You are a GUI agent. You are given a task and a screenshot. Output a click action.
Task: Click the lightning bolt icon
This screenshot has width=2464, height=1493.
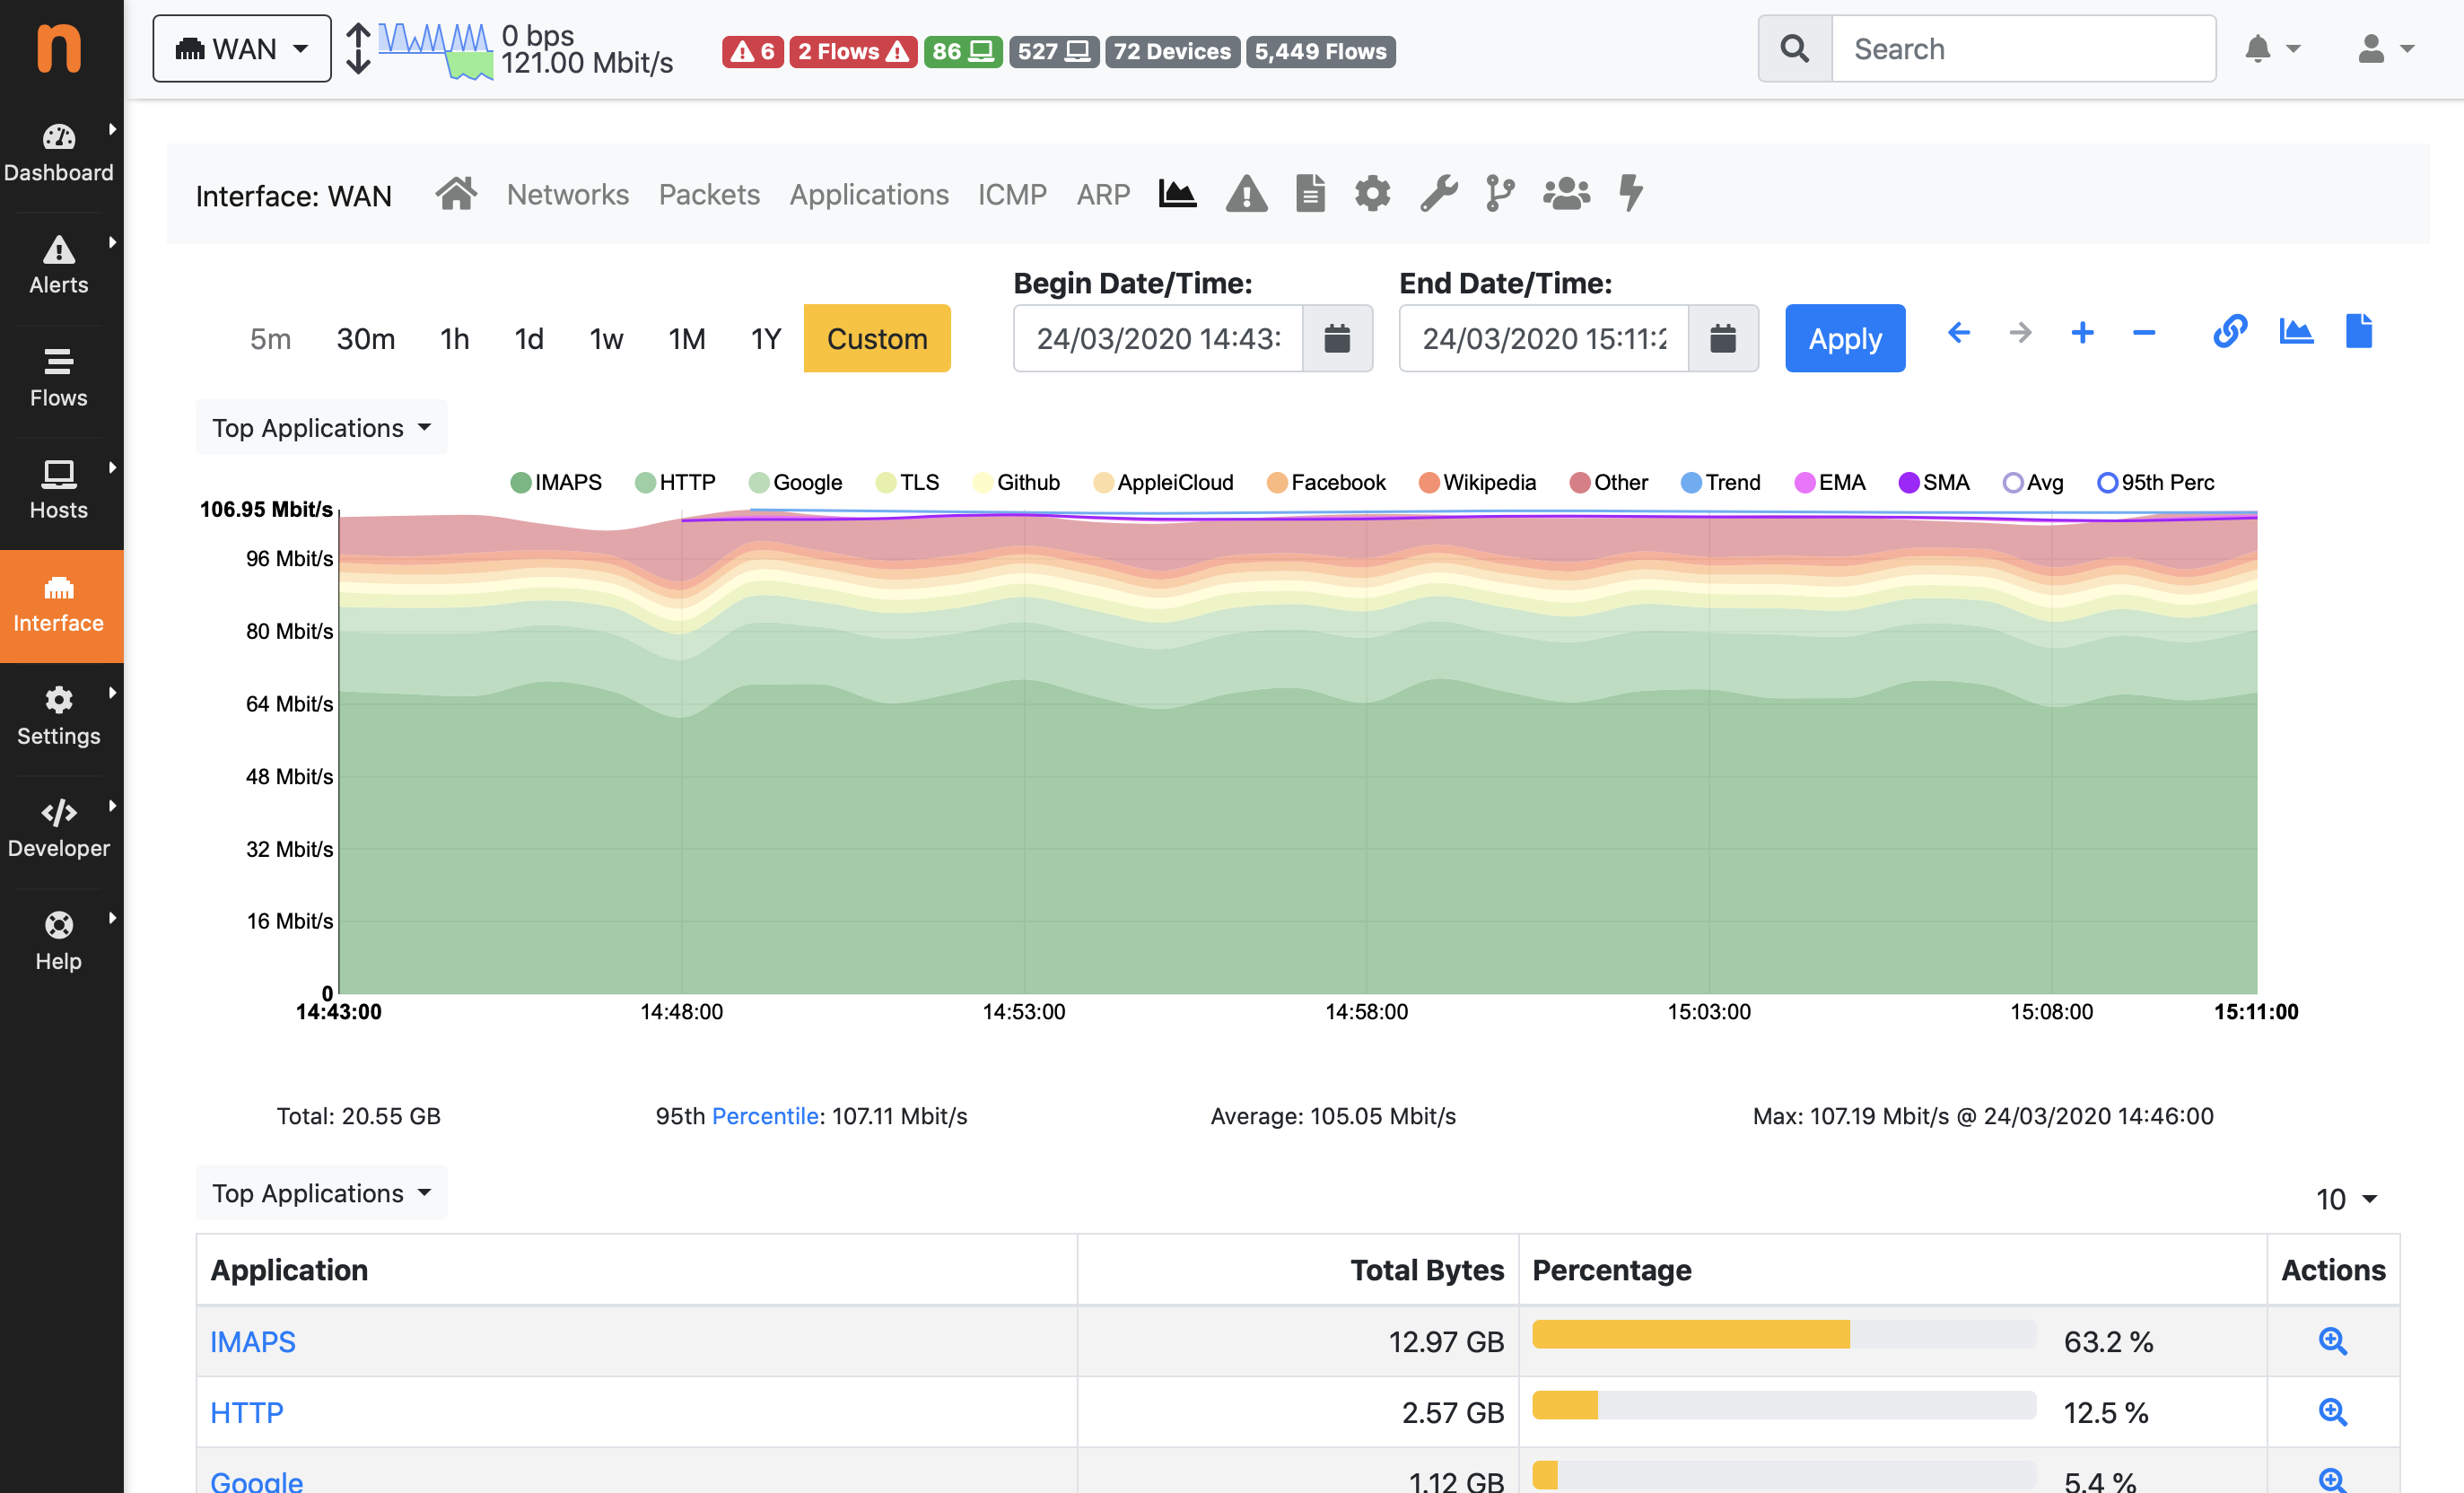1630,194
